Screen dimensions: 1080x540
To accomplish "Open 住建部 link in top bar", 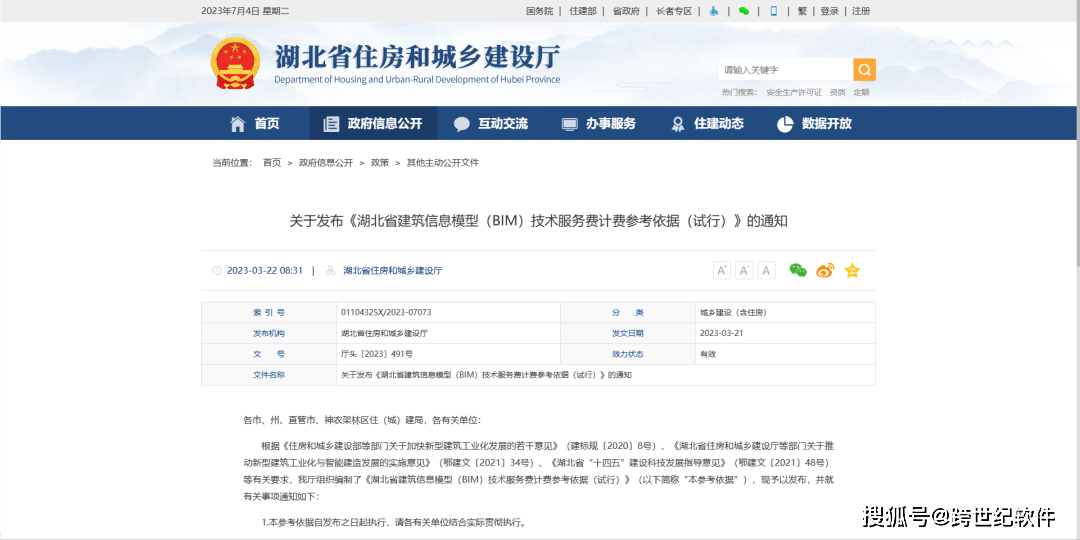I will [583, 11].
